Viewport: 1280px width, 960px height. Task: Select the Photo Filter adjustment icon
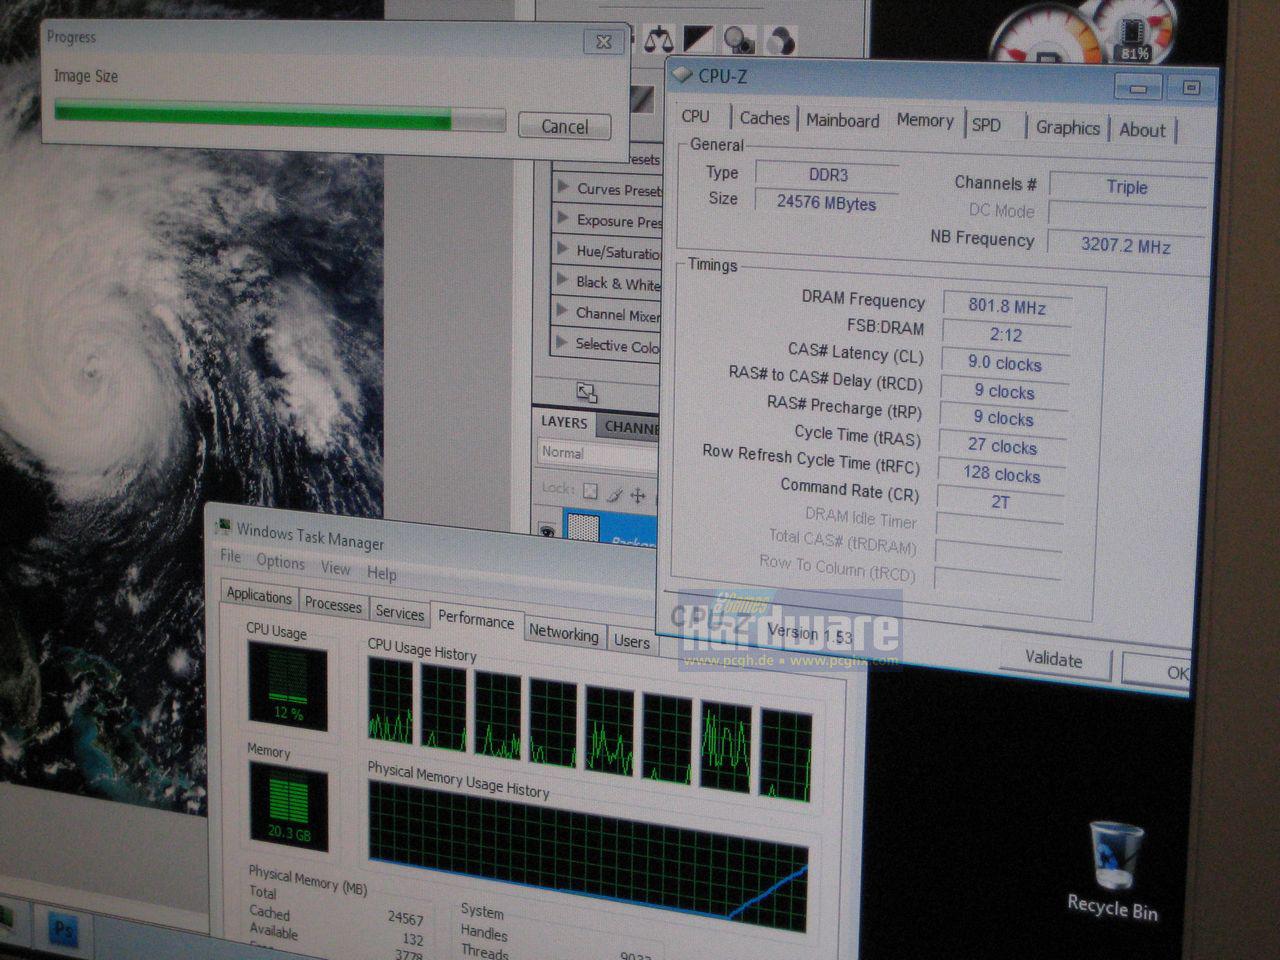point(739,39)
